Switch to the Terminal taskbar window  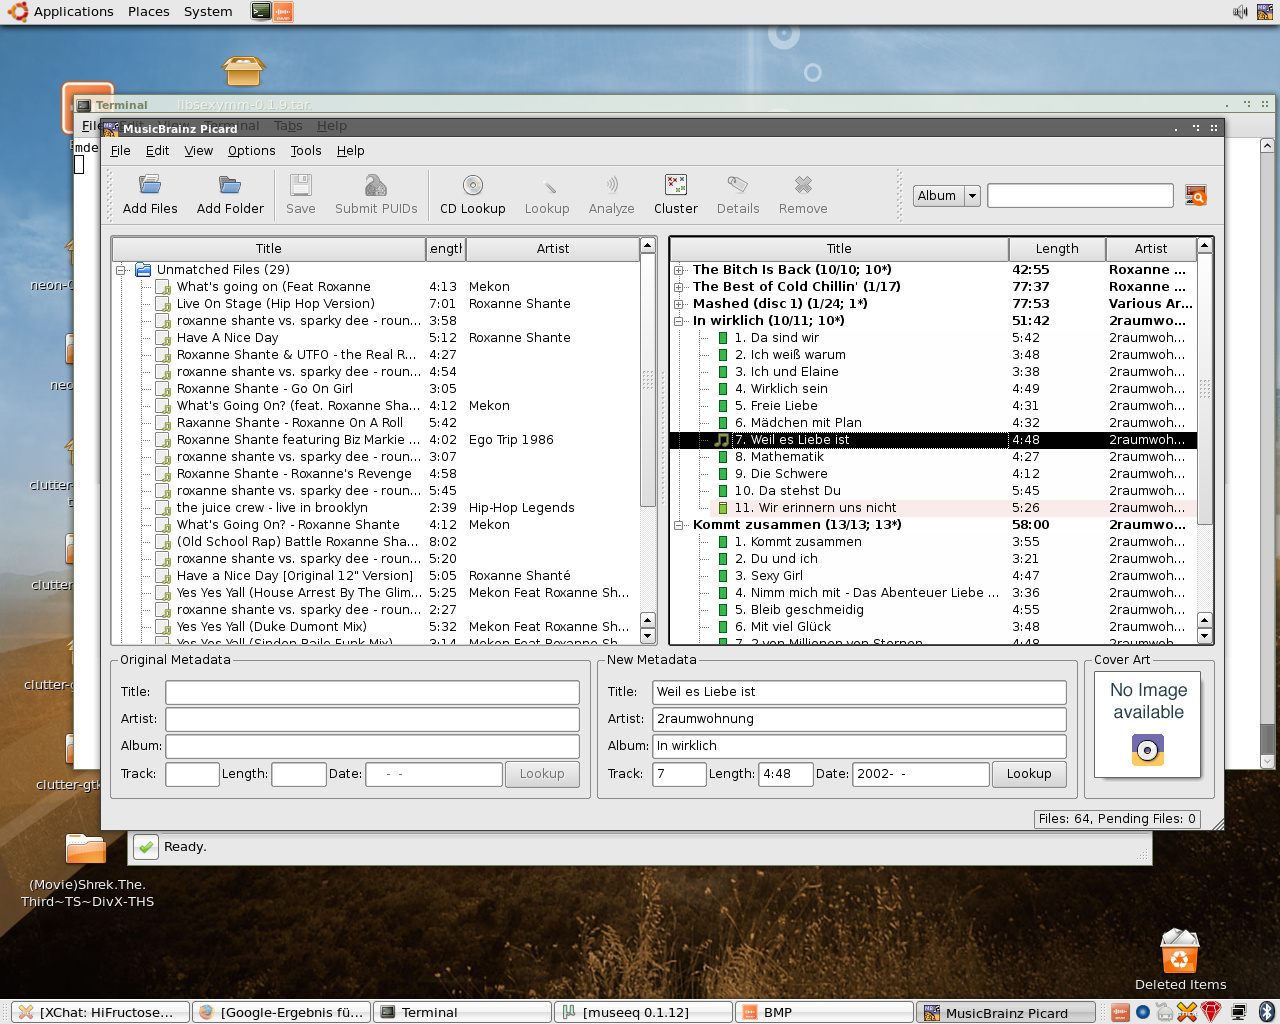coord(462,1012)
